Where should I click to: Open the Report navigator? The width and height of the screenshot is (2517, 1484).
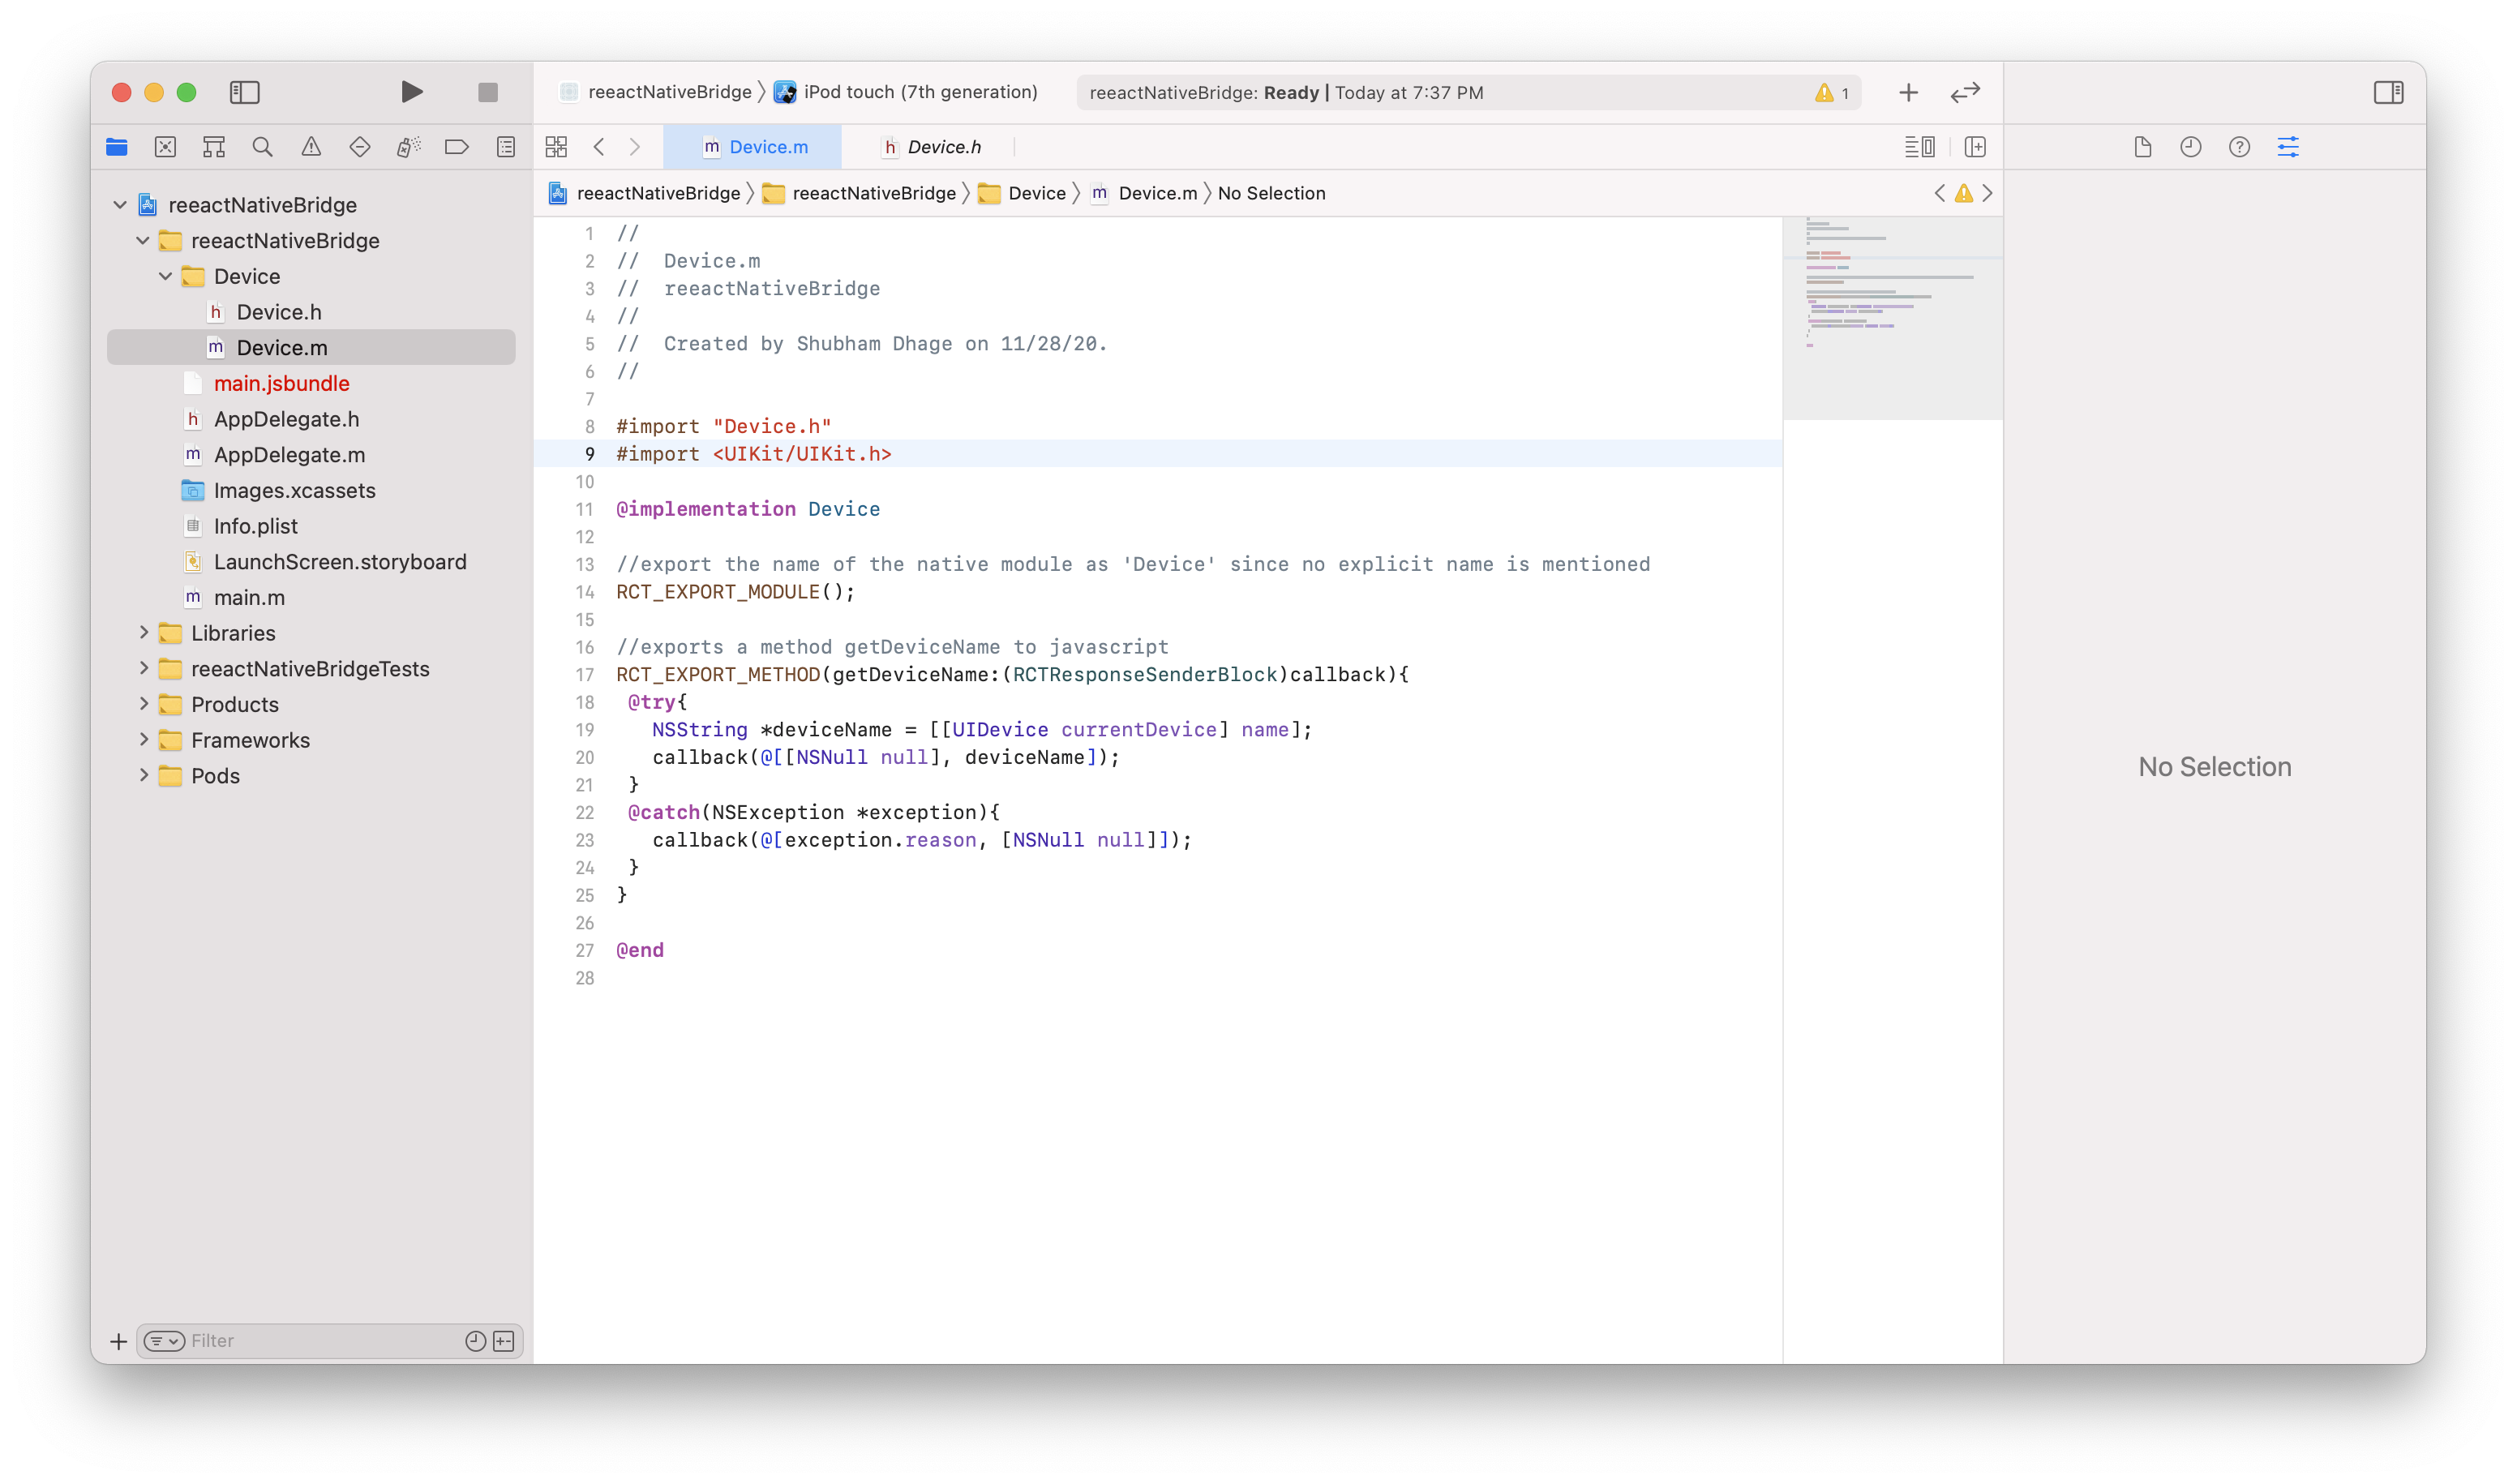[506, 147]
